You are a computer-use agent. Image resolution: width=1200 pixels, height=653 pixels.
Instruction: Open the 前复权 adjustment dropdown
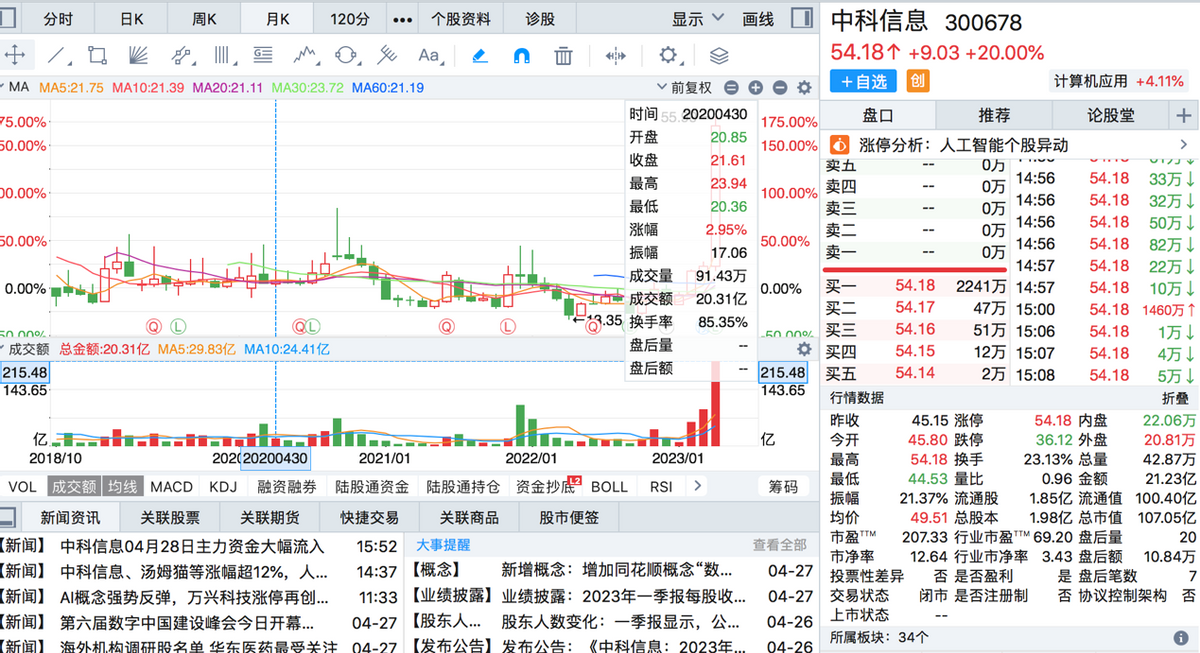[684, 88]
